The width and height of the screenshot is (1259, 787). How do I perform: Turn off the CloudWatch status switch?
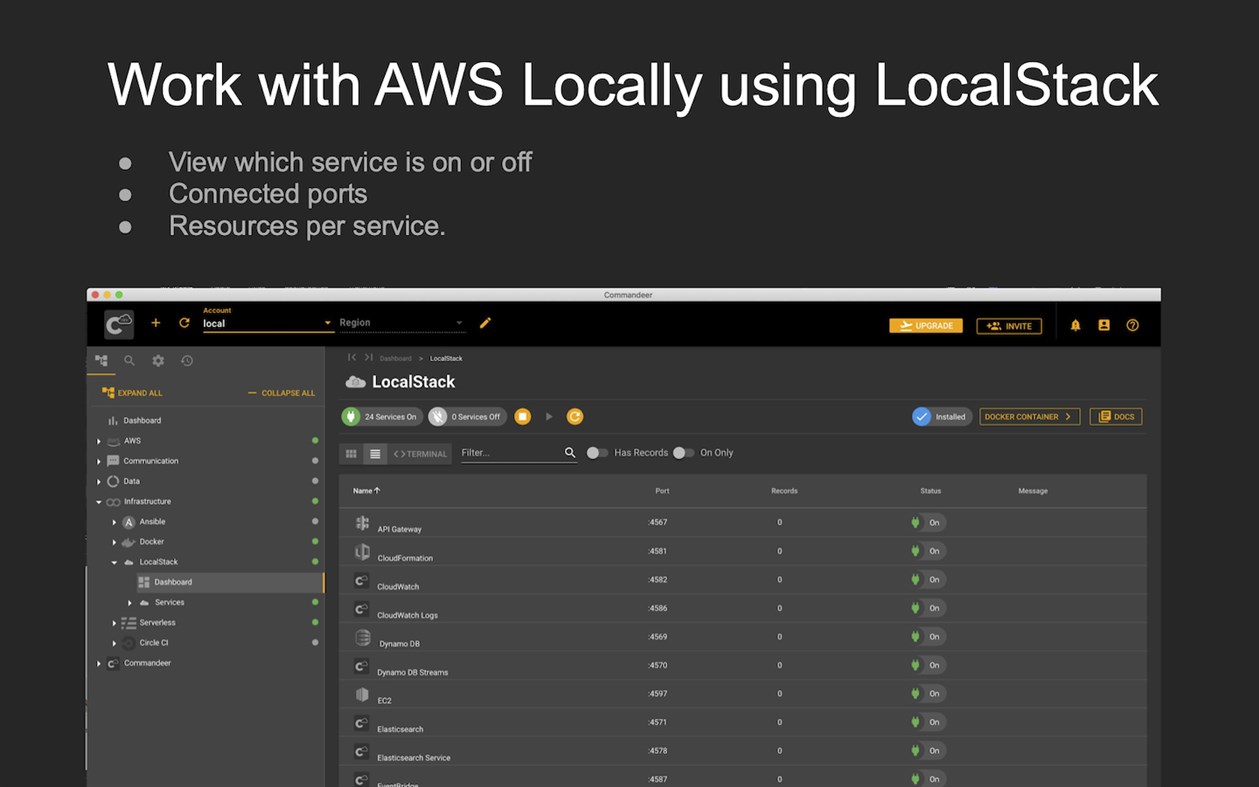click(x=928, y=579)
